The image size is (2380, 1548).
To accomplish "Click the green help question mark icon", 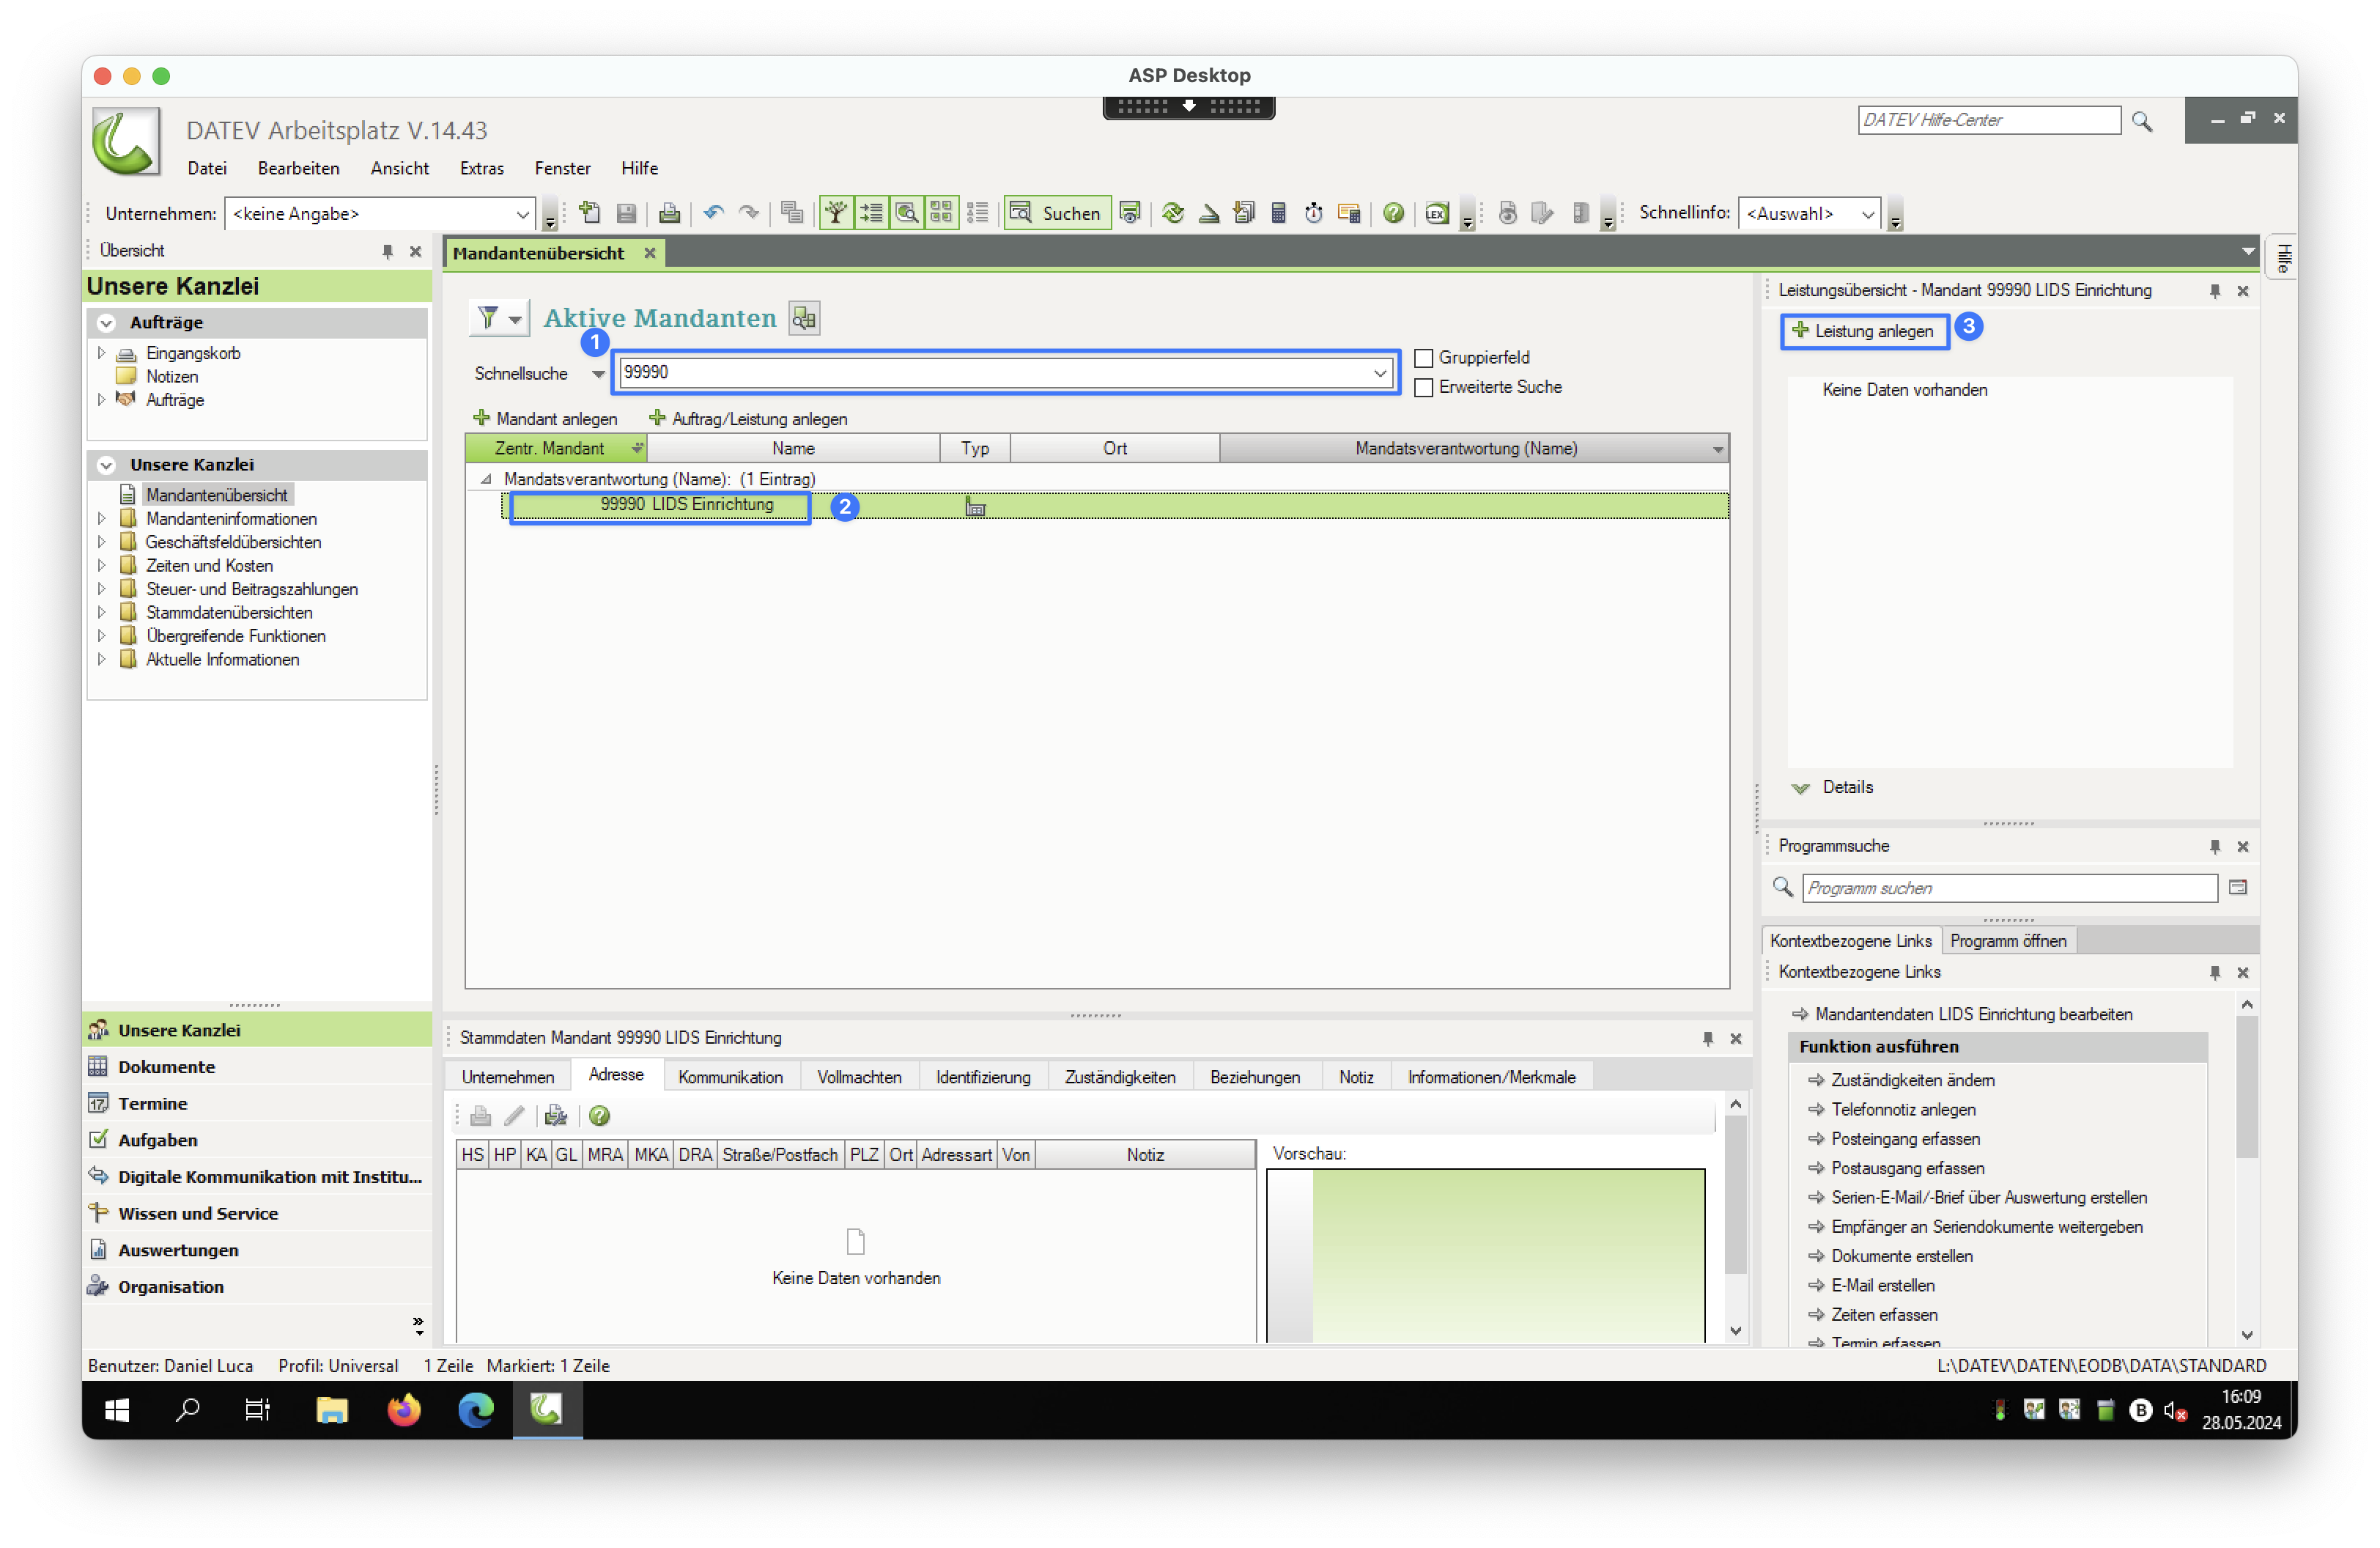I will (1393, 213).
